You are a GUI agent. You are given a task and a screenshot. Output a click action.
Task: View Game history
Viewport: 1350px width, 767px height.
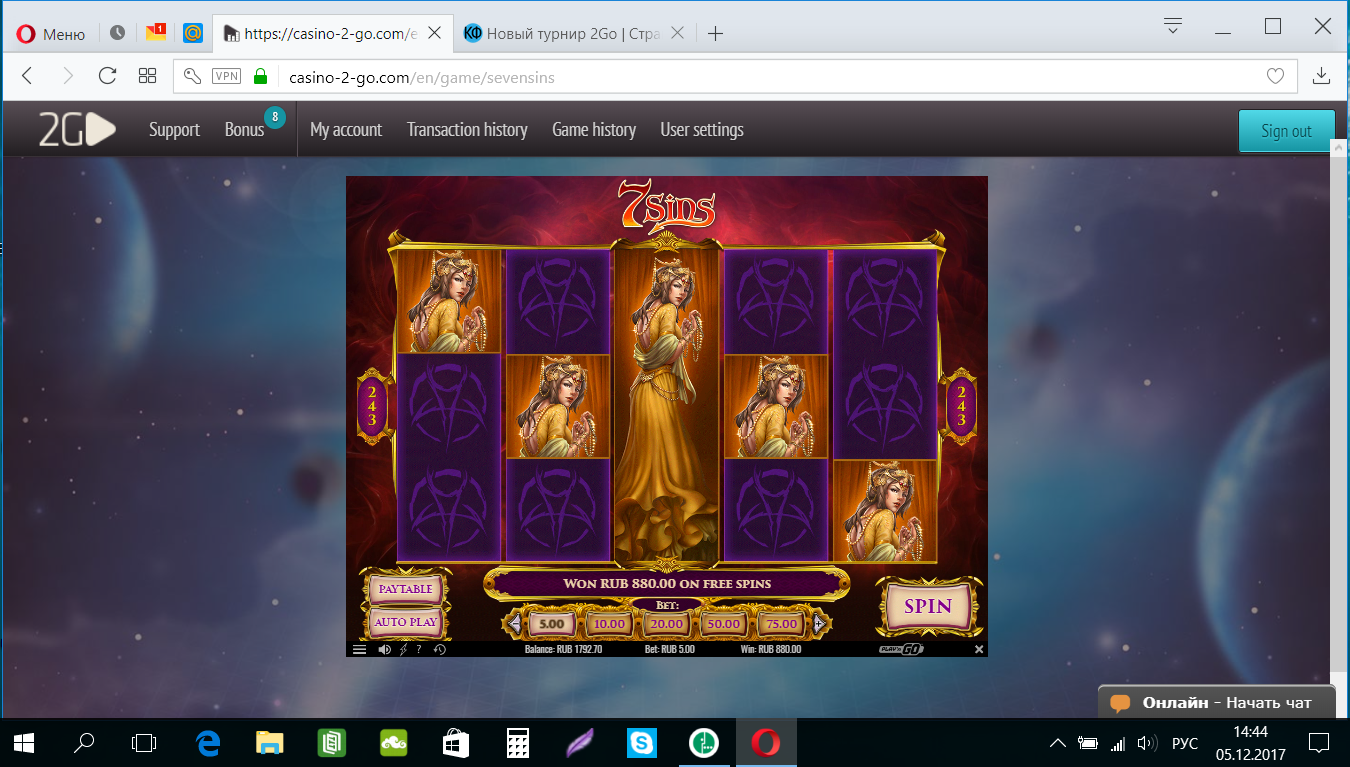[x=594, y=130]
